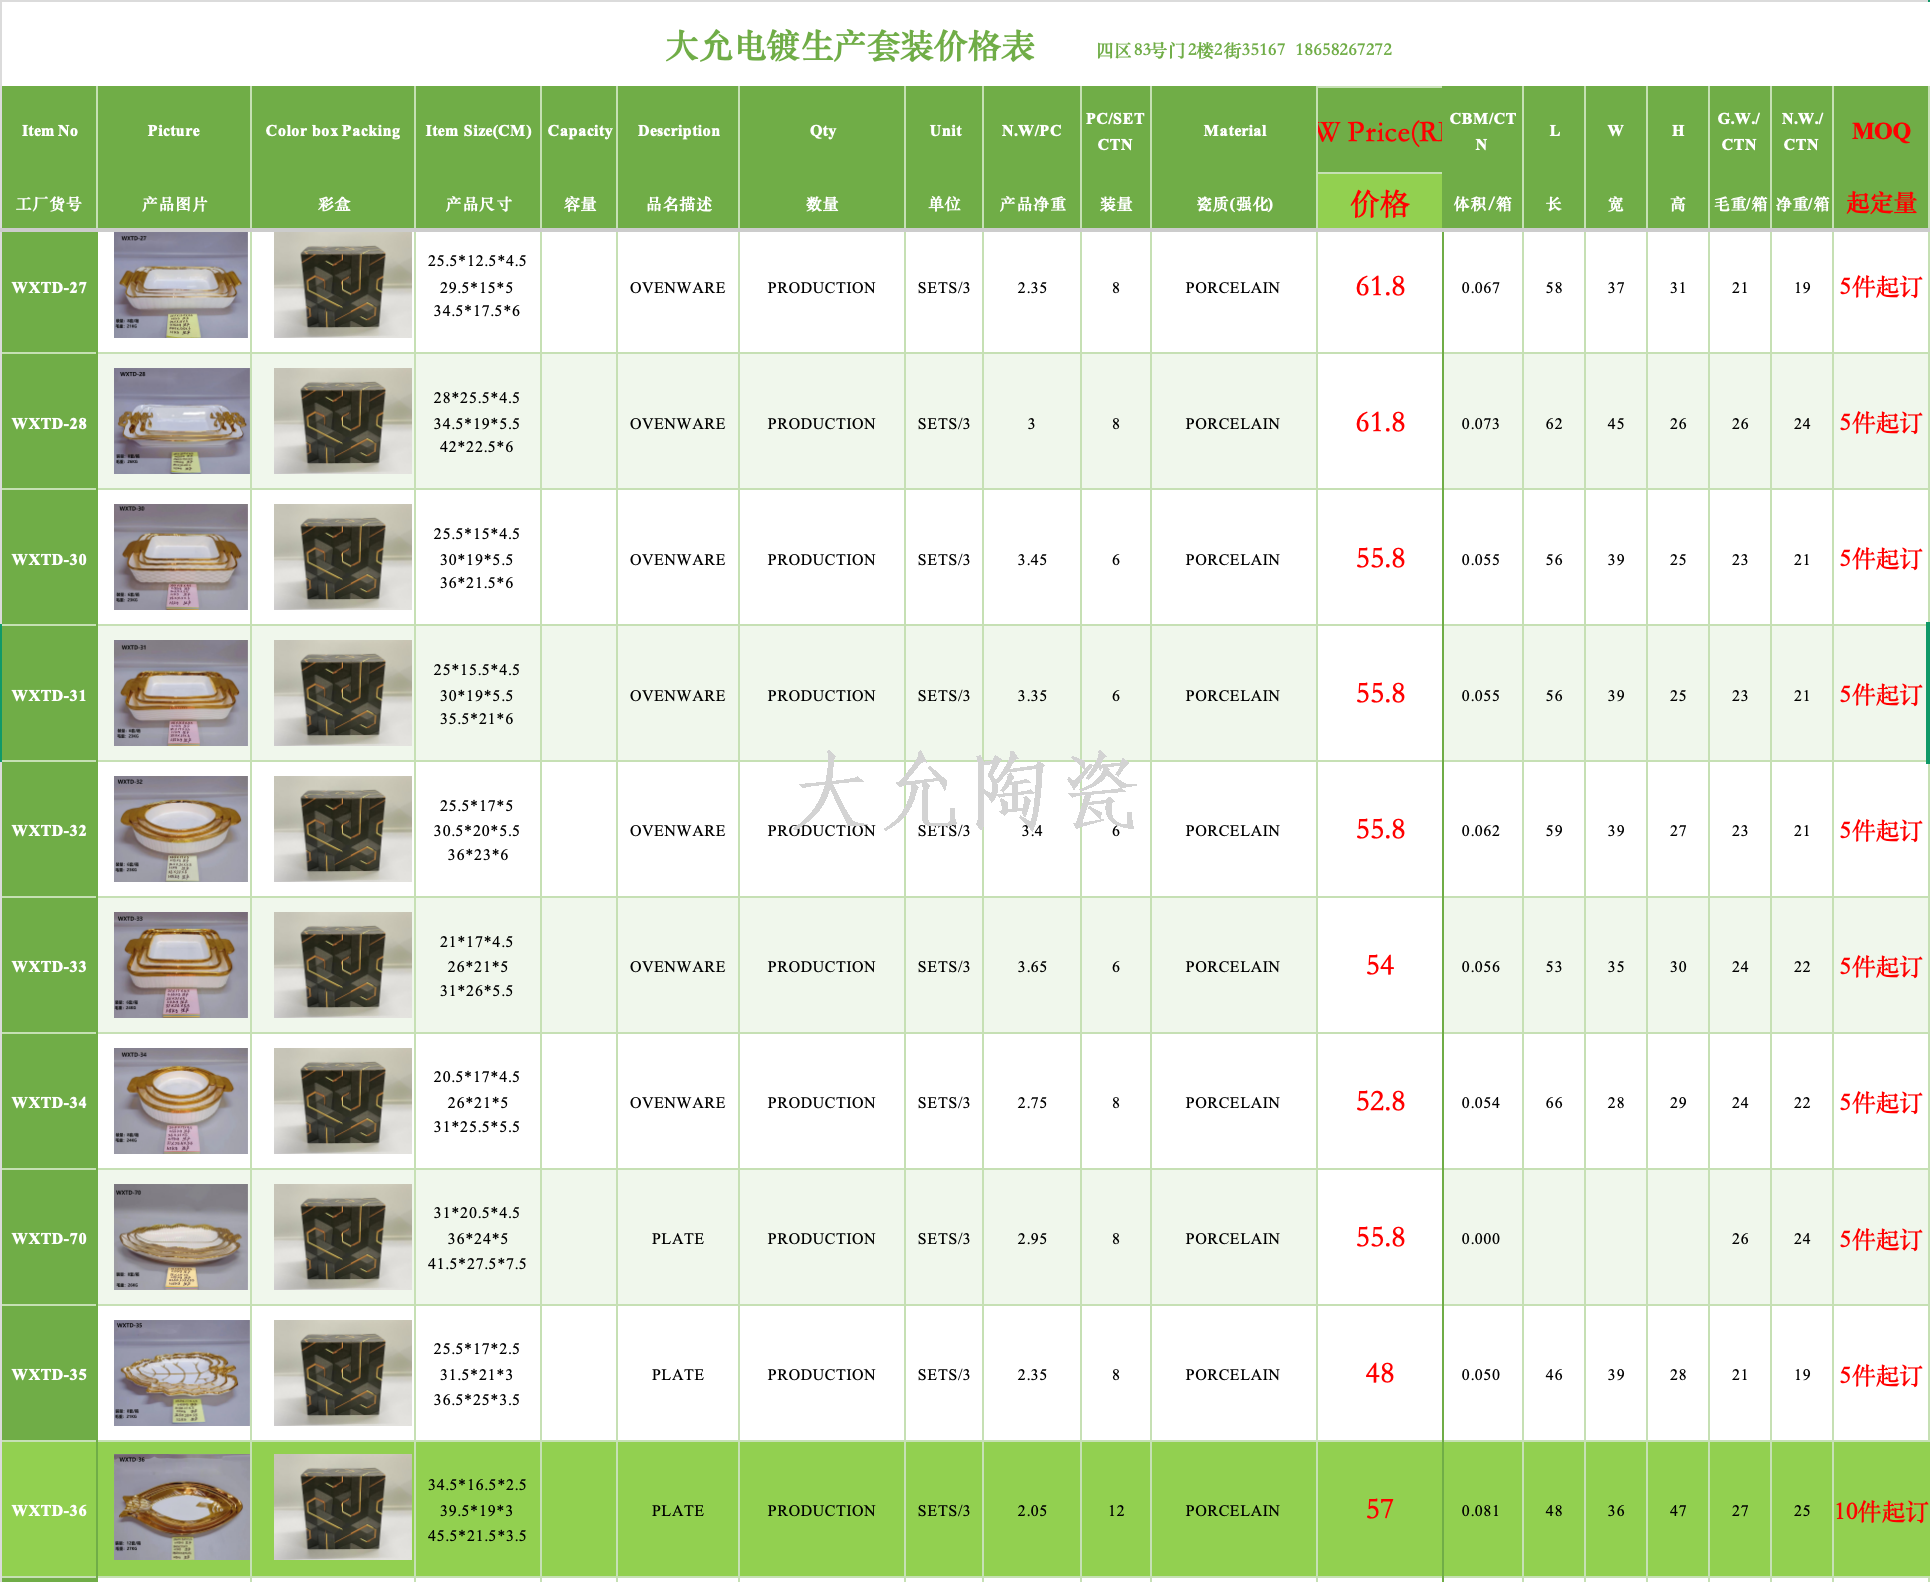Select the green 价格 header cell
Screen dimensions: 1930x1582
tap(1379, 203)
